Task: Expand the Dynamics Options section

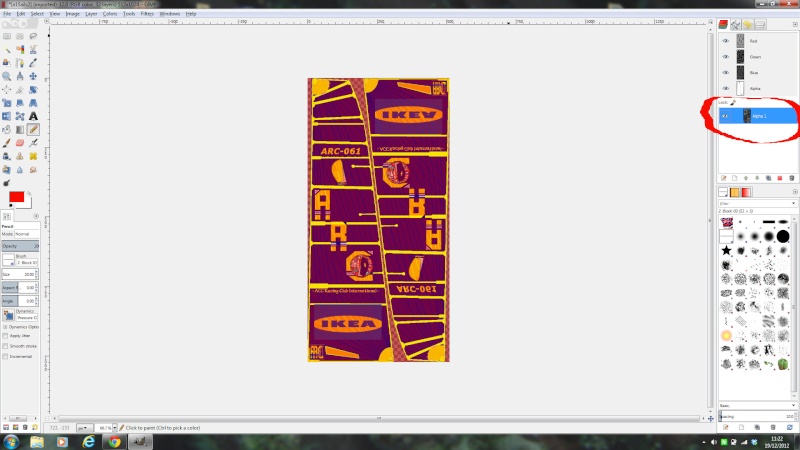Action: click(5, 327)
